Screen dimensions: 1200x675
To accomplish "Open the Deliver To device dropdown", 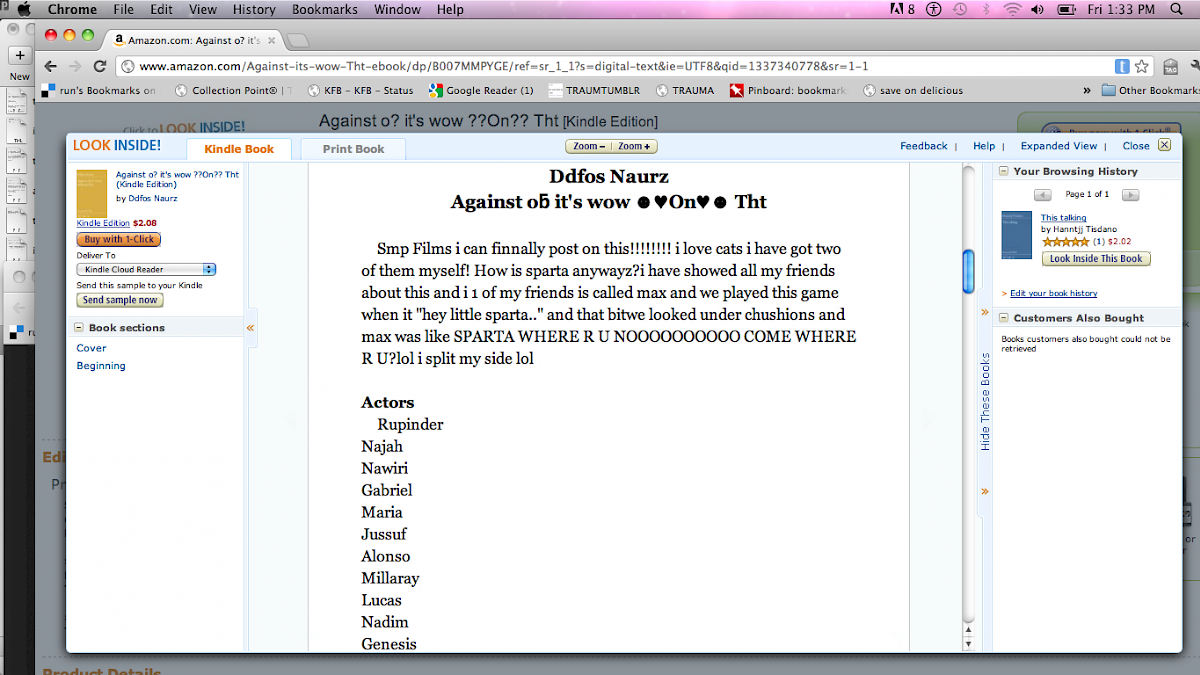I will click(x=146, y=269).
